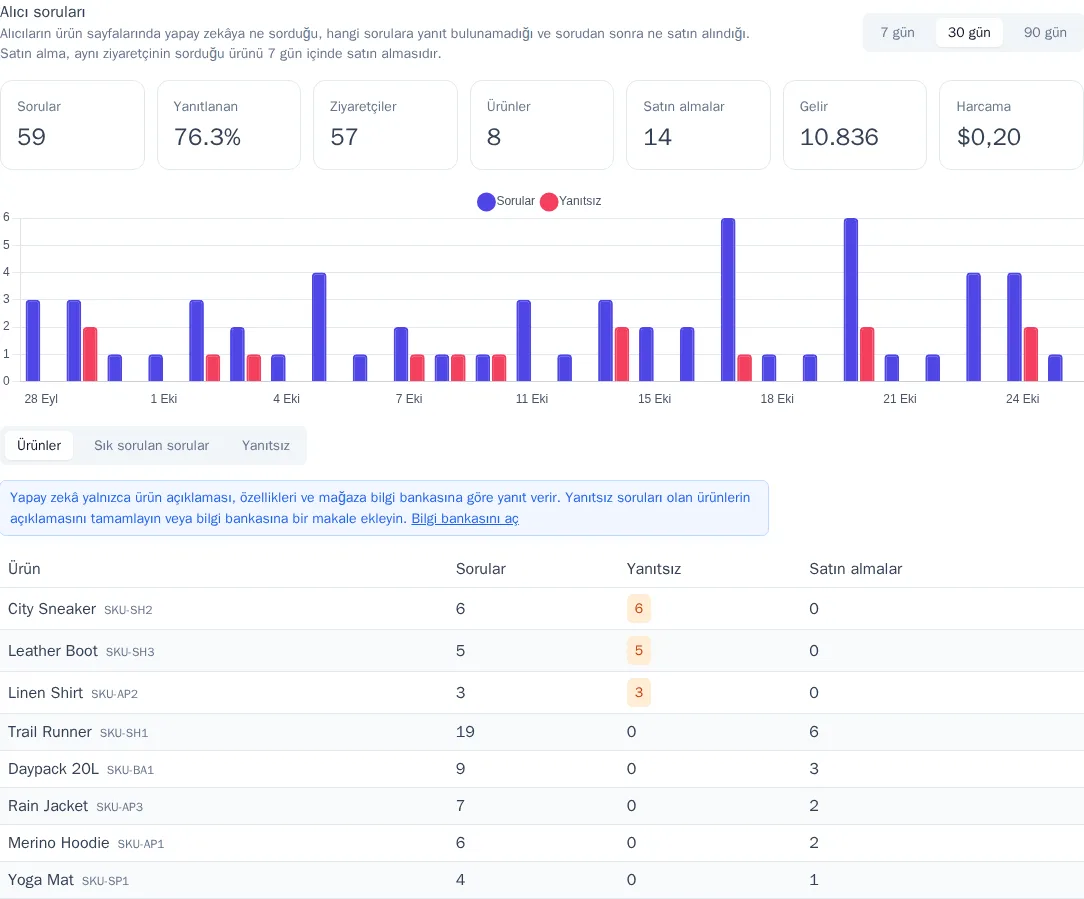Open the Bilgi bankasını aç link
This screenshot has width=1084, height=899.
click(x=465, y=519)
